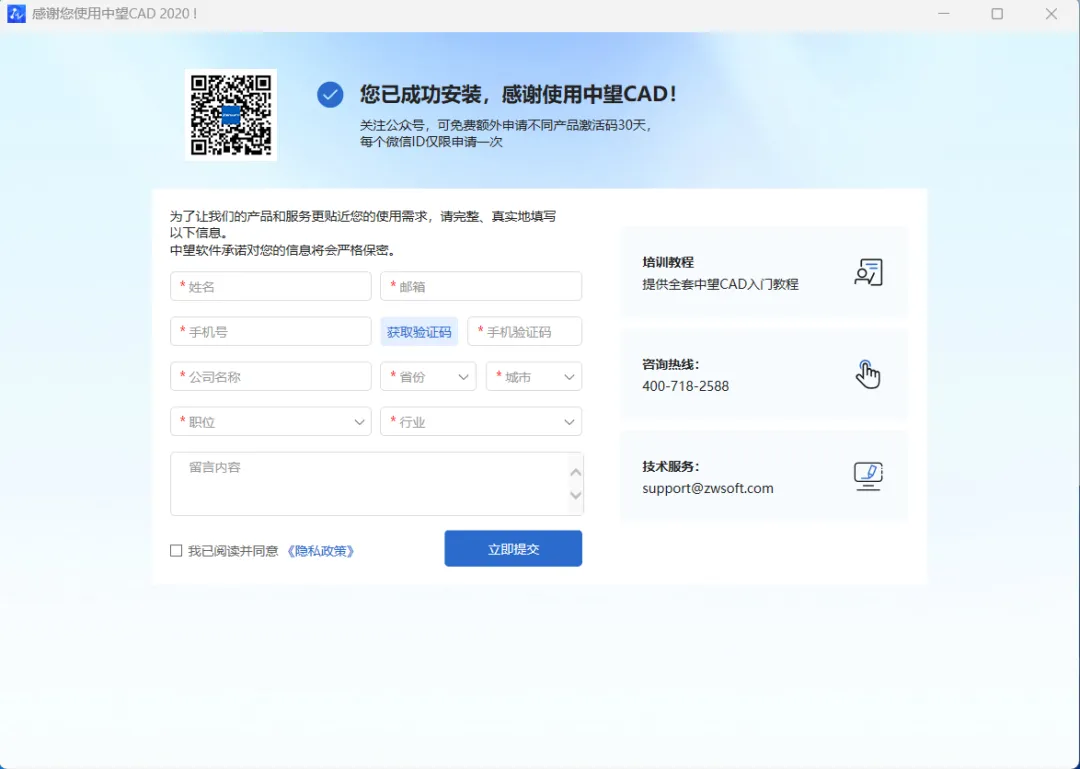
Task: Click the ZWCAD app logo in title bar
Action: [x=16, y=14]
